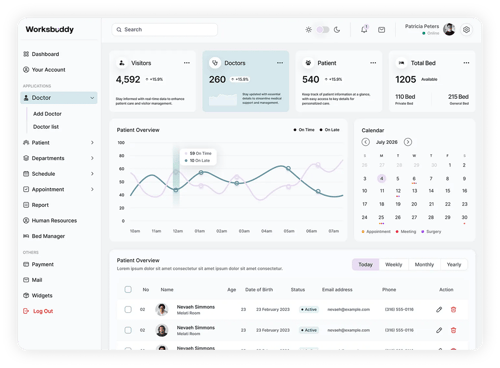Check the select-all checkbox in table header
Viewport: 500px width, 368px height.
point(128,289)
